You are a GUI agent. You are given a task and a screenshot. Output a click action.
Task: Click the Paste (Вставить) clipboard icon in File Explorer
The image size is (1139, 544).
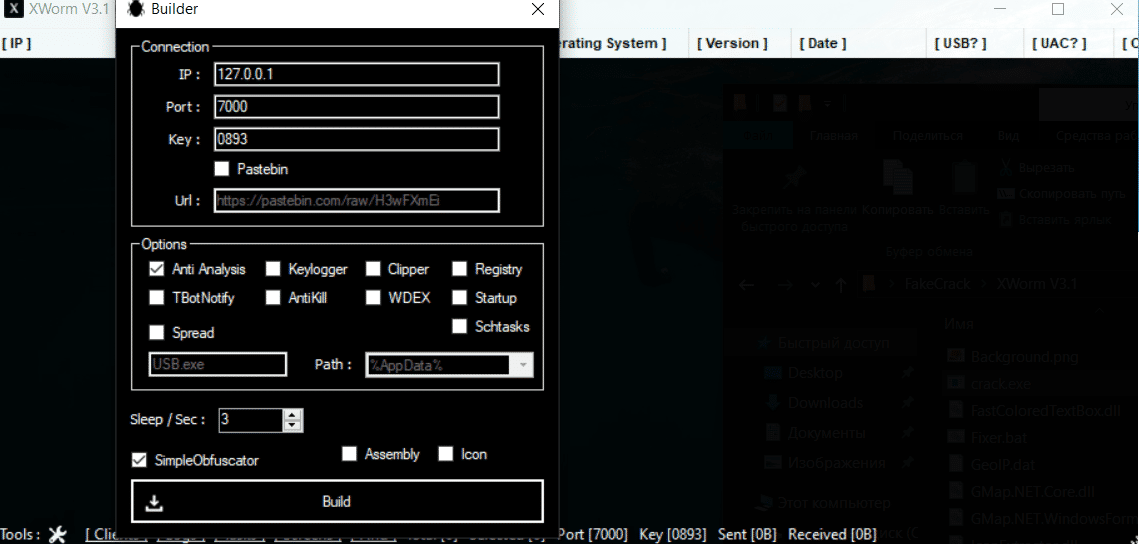click(964, 177)
